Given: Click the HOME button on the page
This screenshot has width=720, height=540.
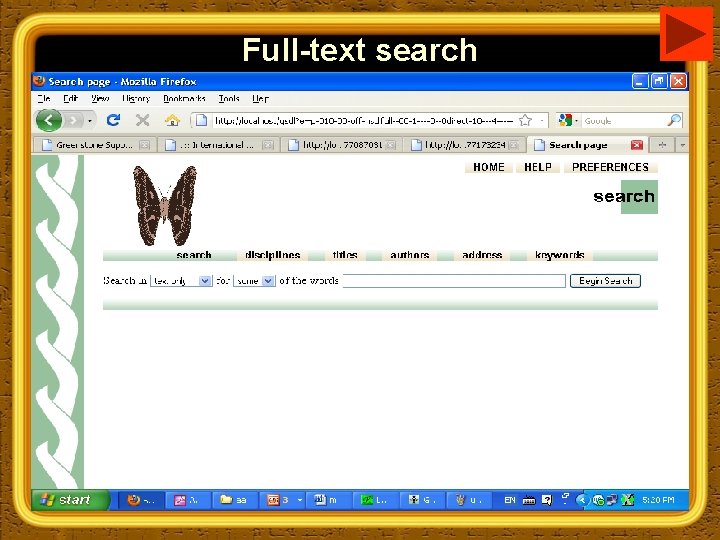Looking at the screenshot, I should pos(489,167).
